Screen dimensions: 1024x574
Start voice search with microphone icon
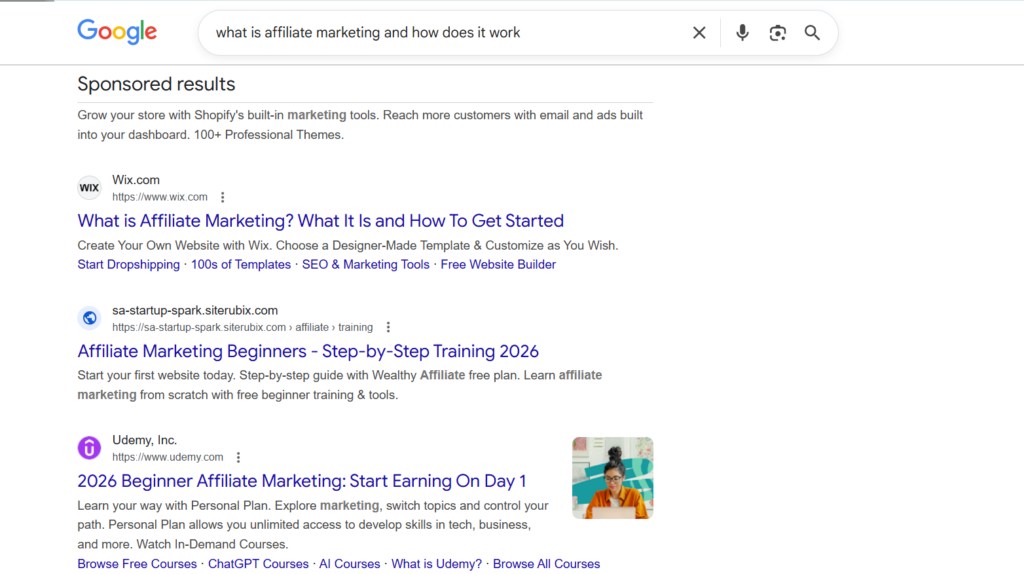tap(742, 33)
